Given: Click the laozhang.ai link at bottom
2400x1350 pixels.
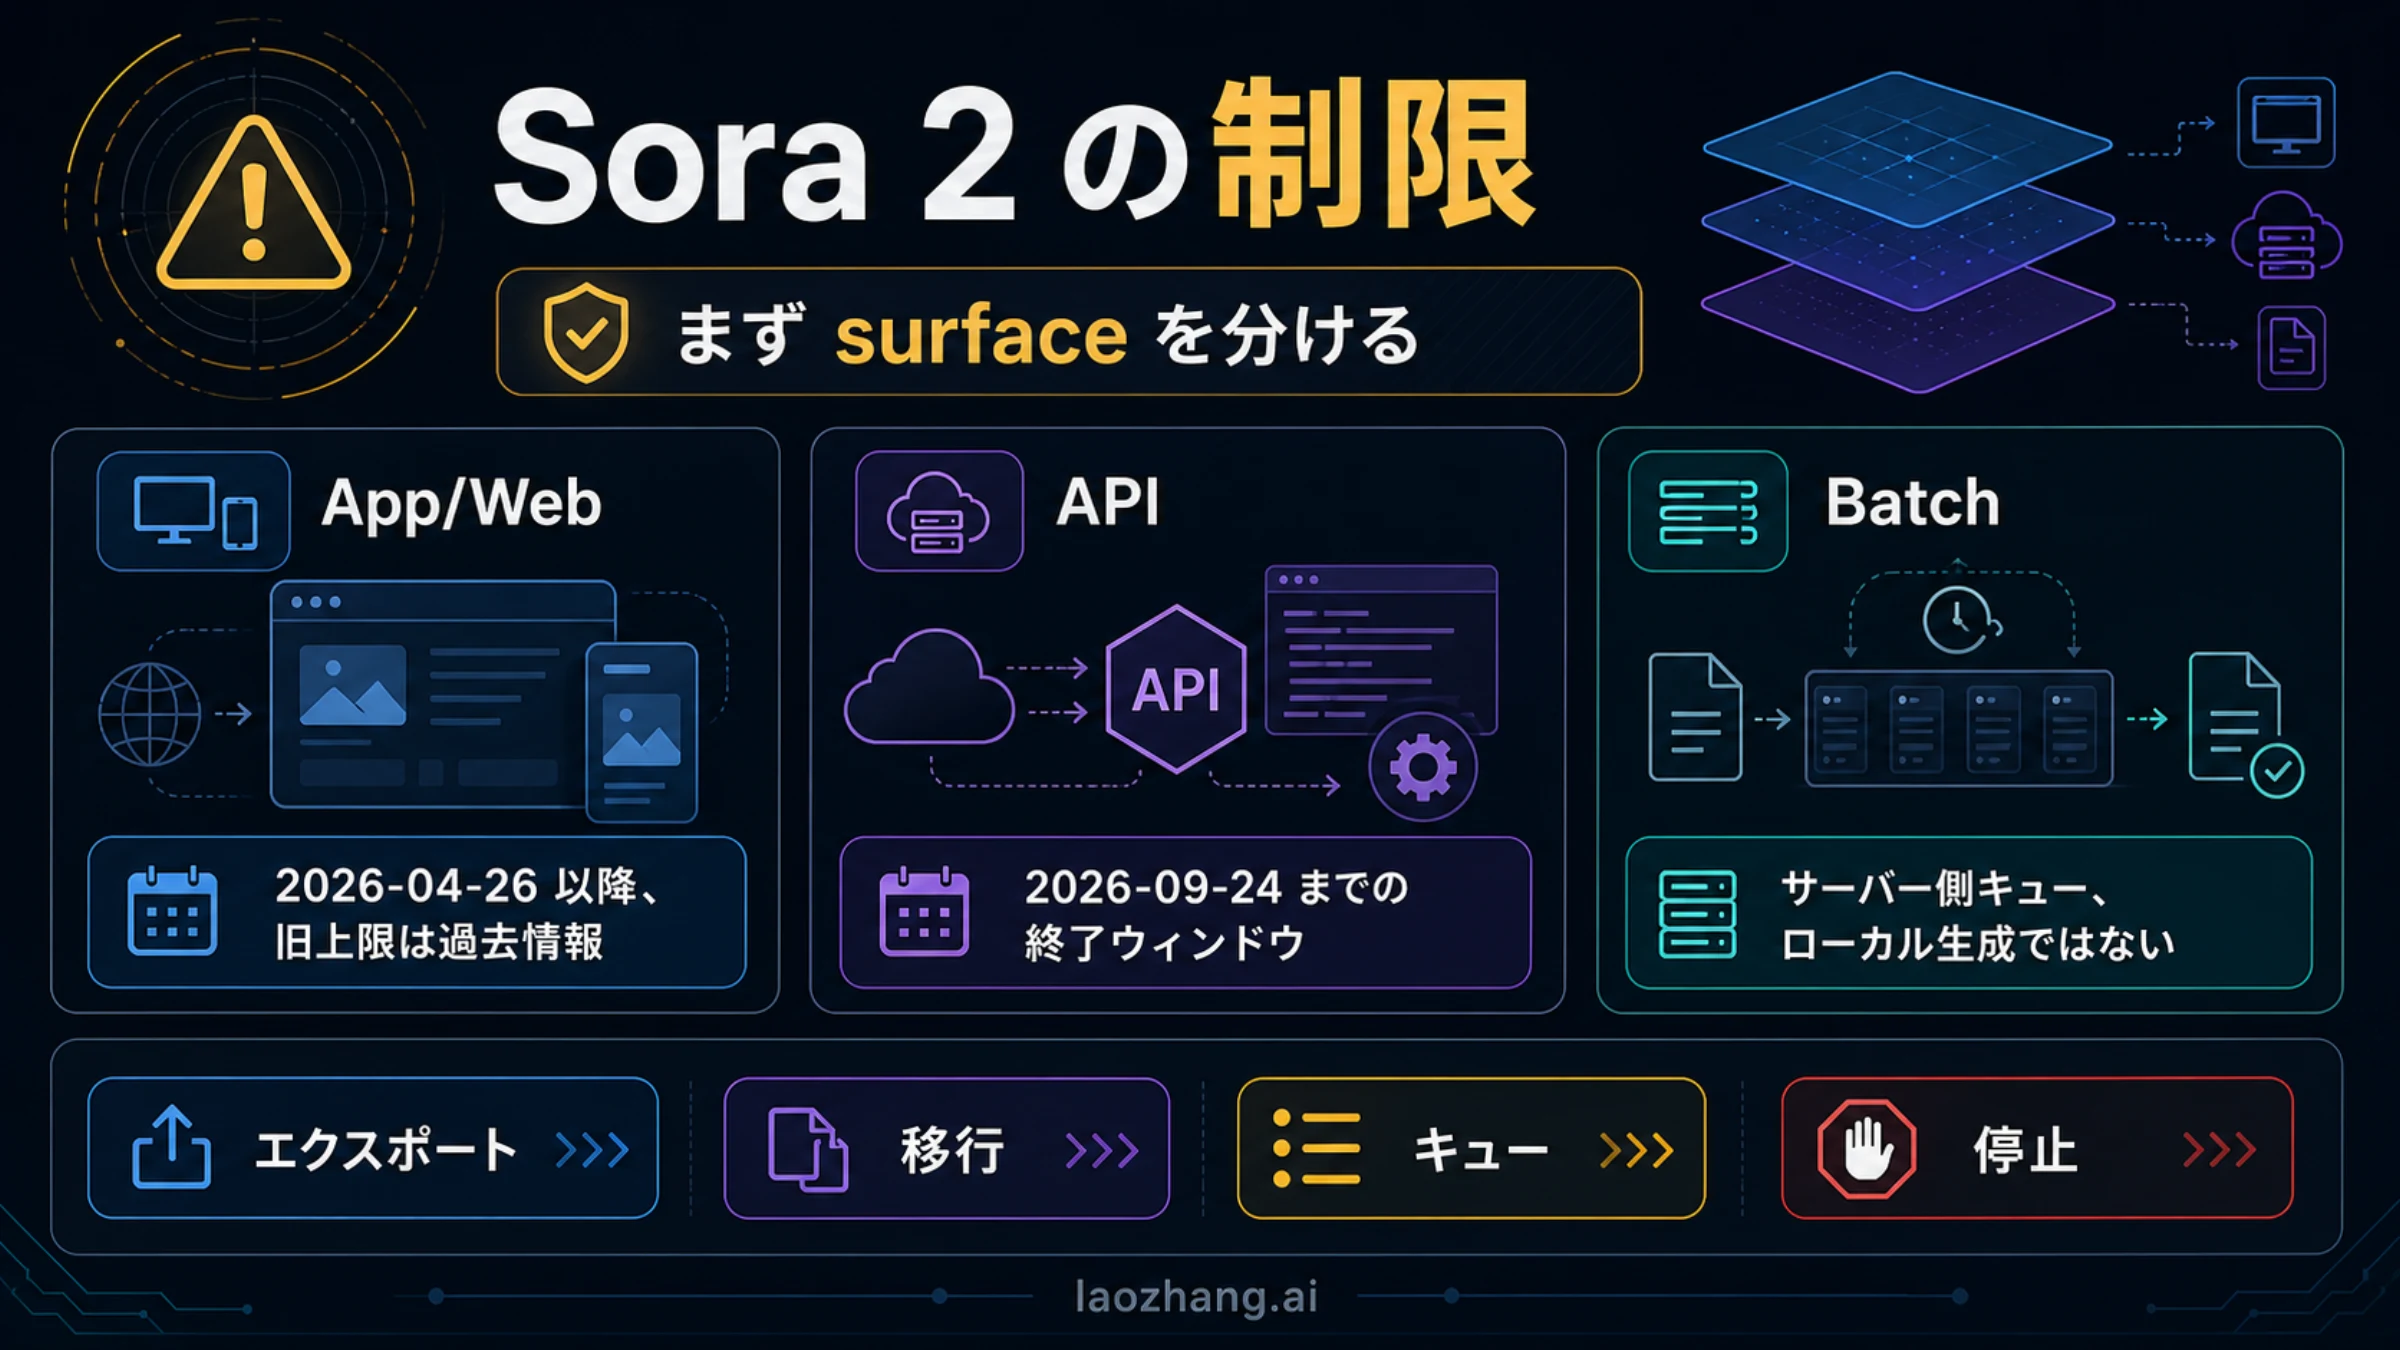Looking at the screenshot, I should pyautogui.click(x=1196, y=1297).
